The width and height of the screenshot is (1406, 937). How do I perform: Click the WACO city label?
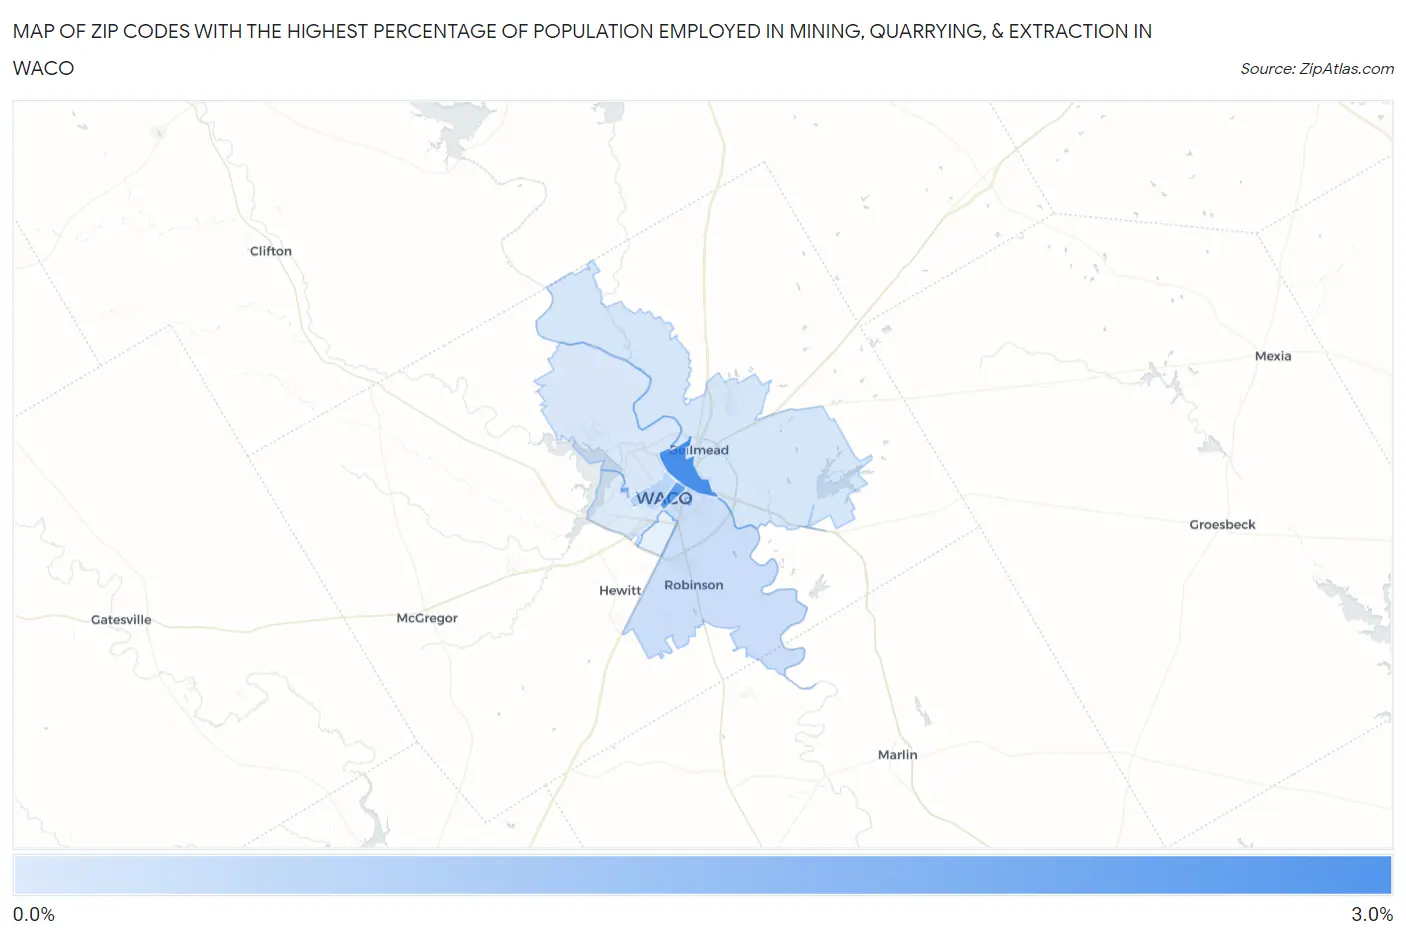pyautogui.click(x=664, y=498)
